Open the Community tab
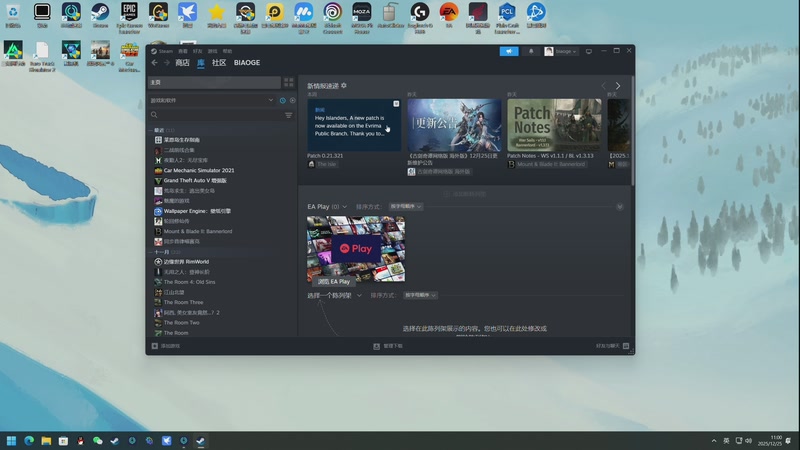Viewport: 800px width, 450px height. [219, 63]
